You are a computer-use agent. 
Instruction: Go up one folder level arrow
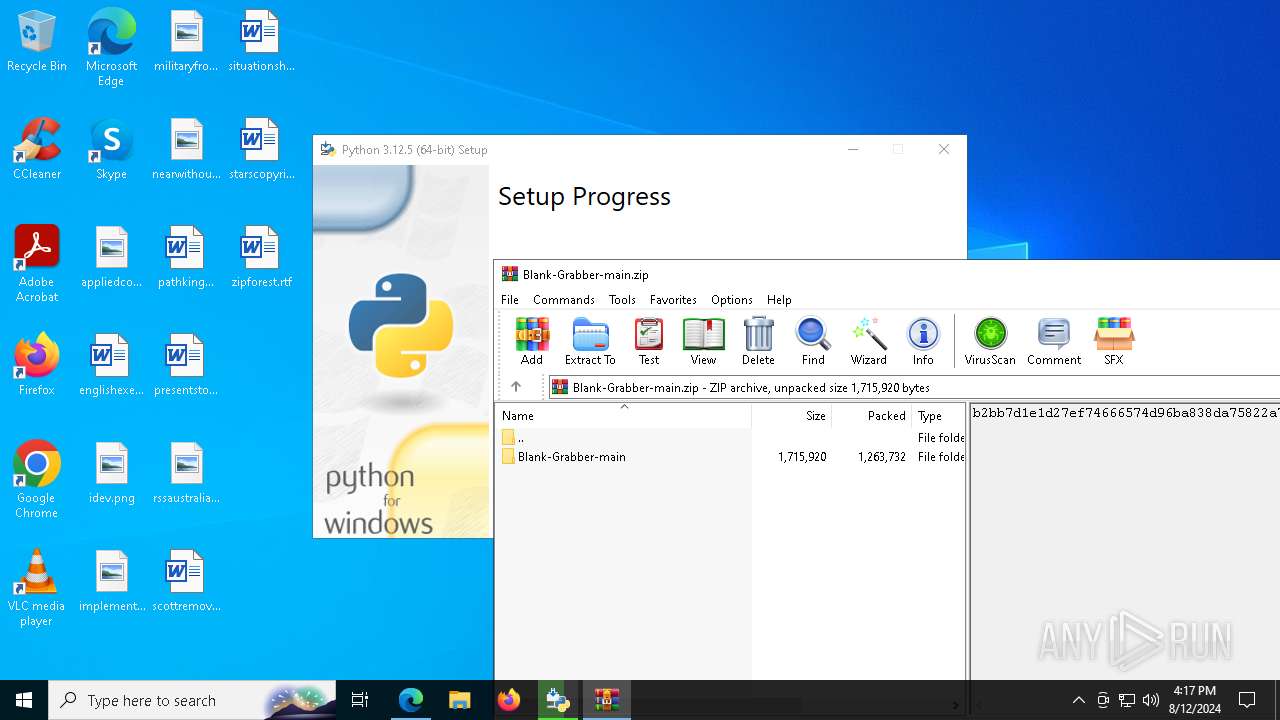point(516,387)
